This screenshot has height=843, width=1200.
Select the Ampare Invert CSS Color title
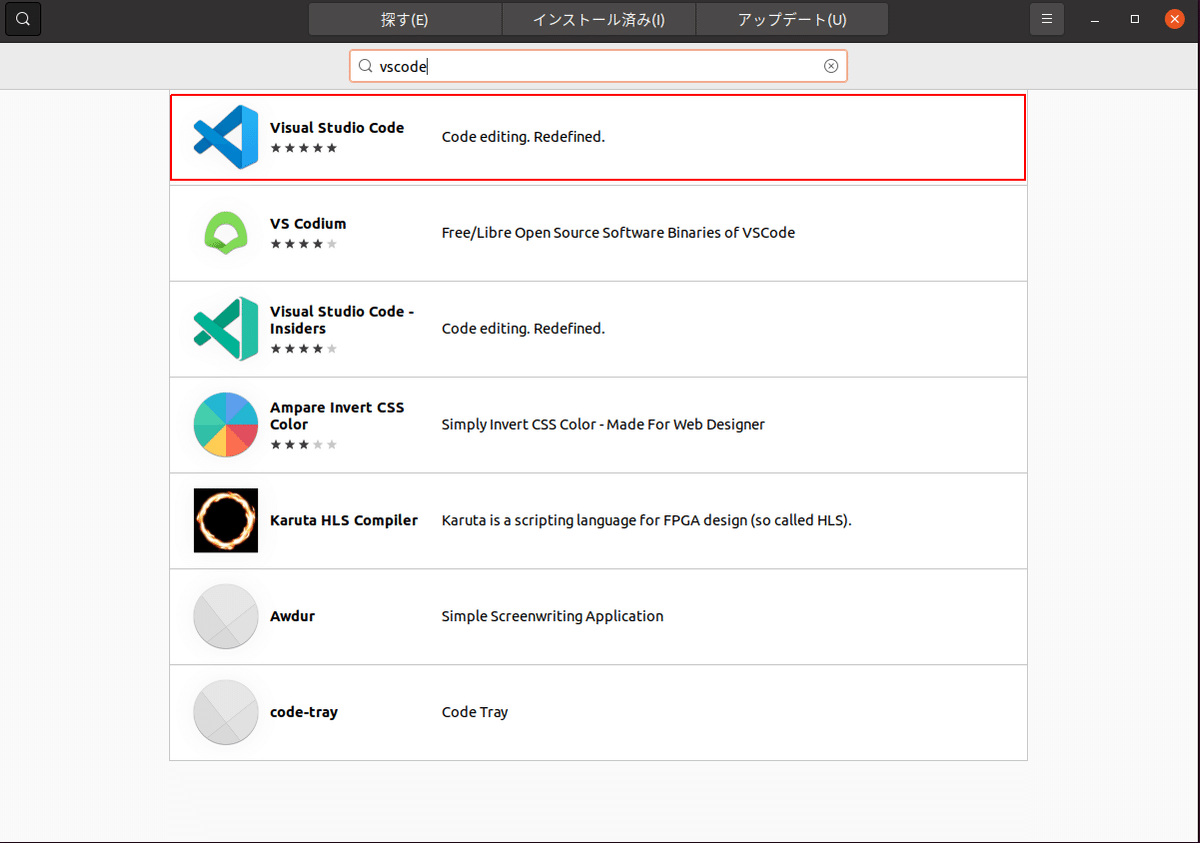337,416
